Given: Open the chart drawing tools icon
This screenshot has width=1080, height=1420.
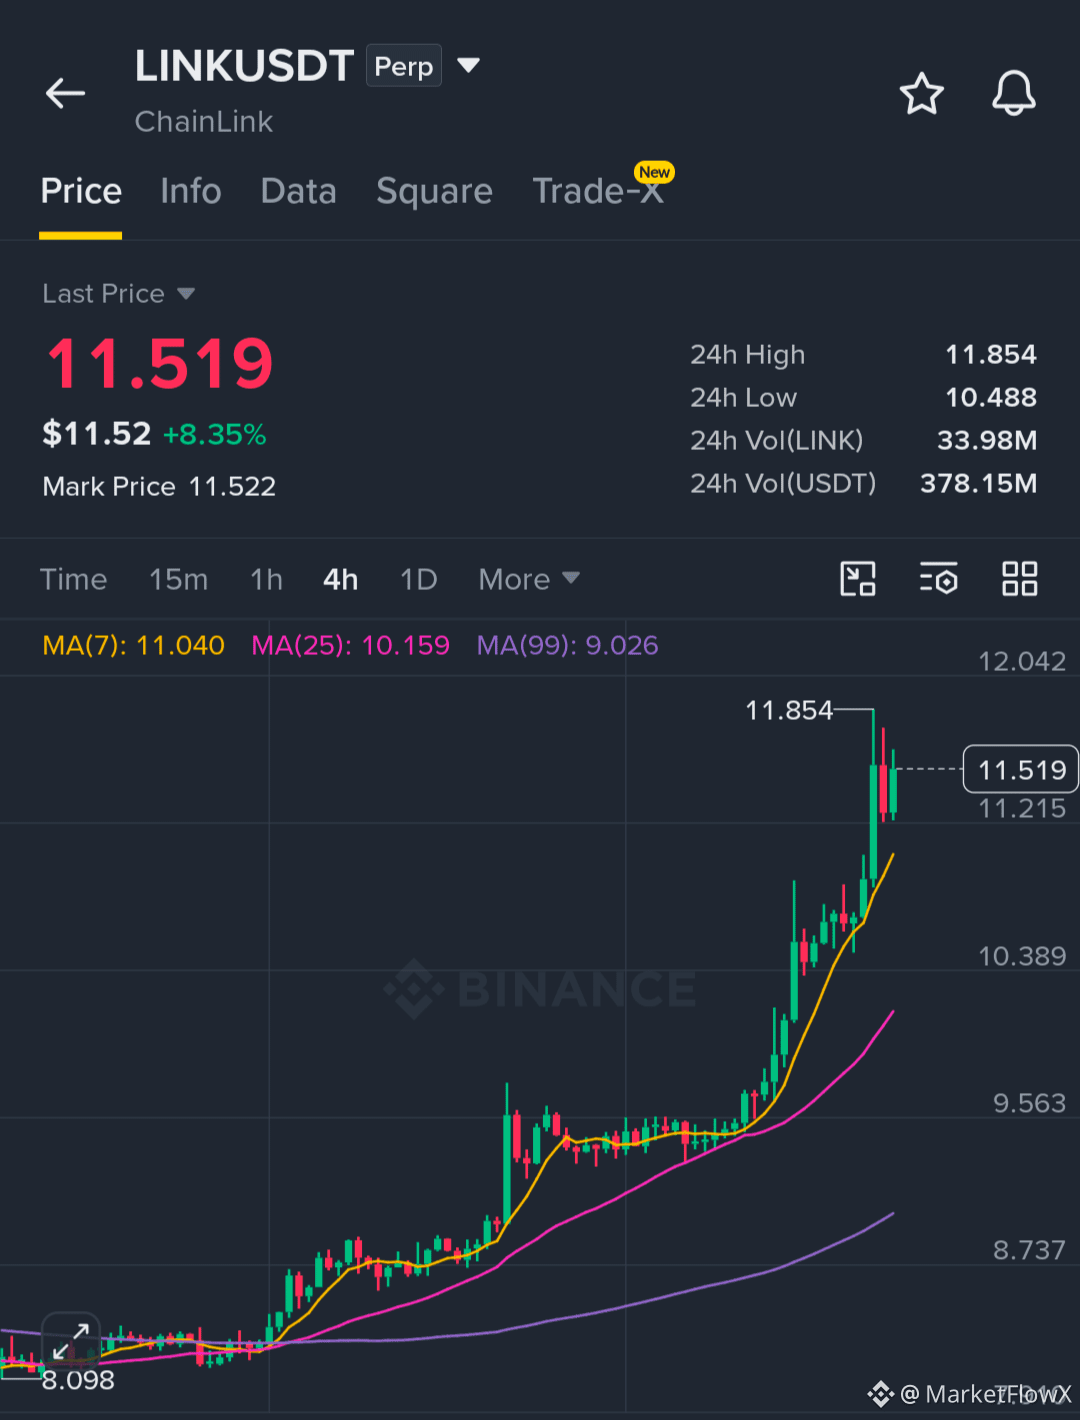Looking at the screenshot, I should coord(858,579).
